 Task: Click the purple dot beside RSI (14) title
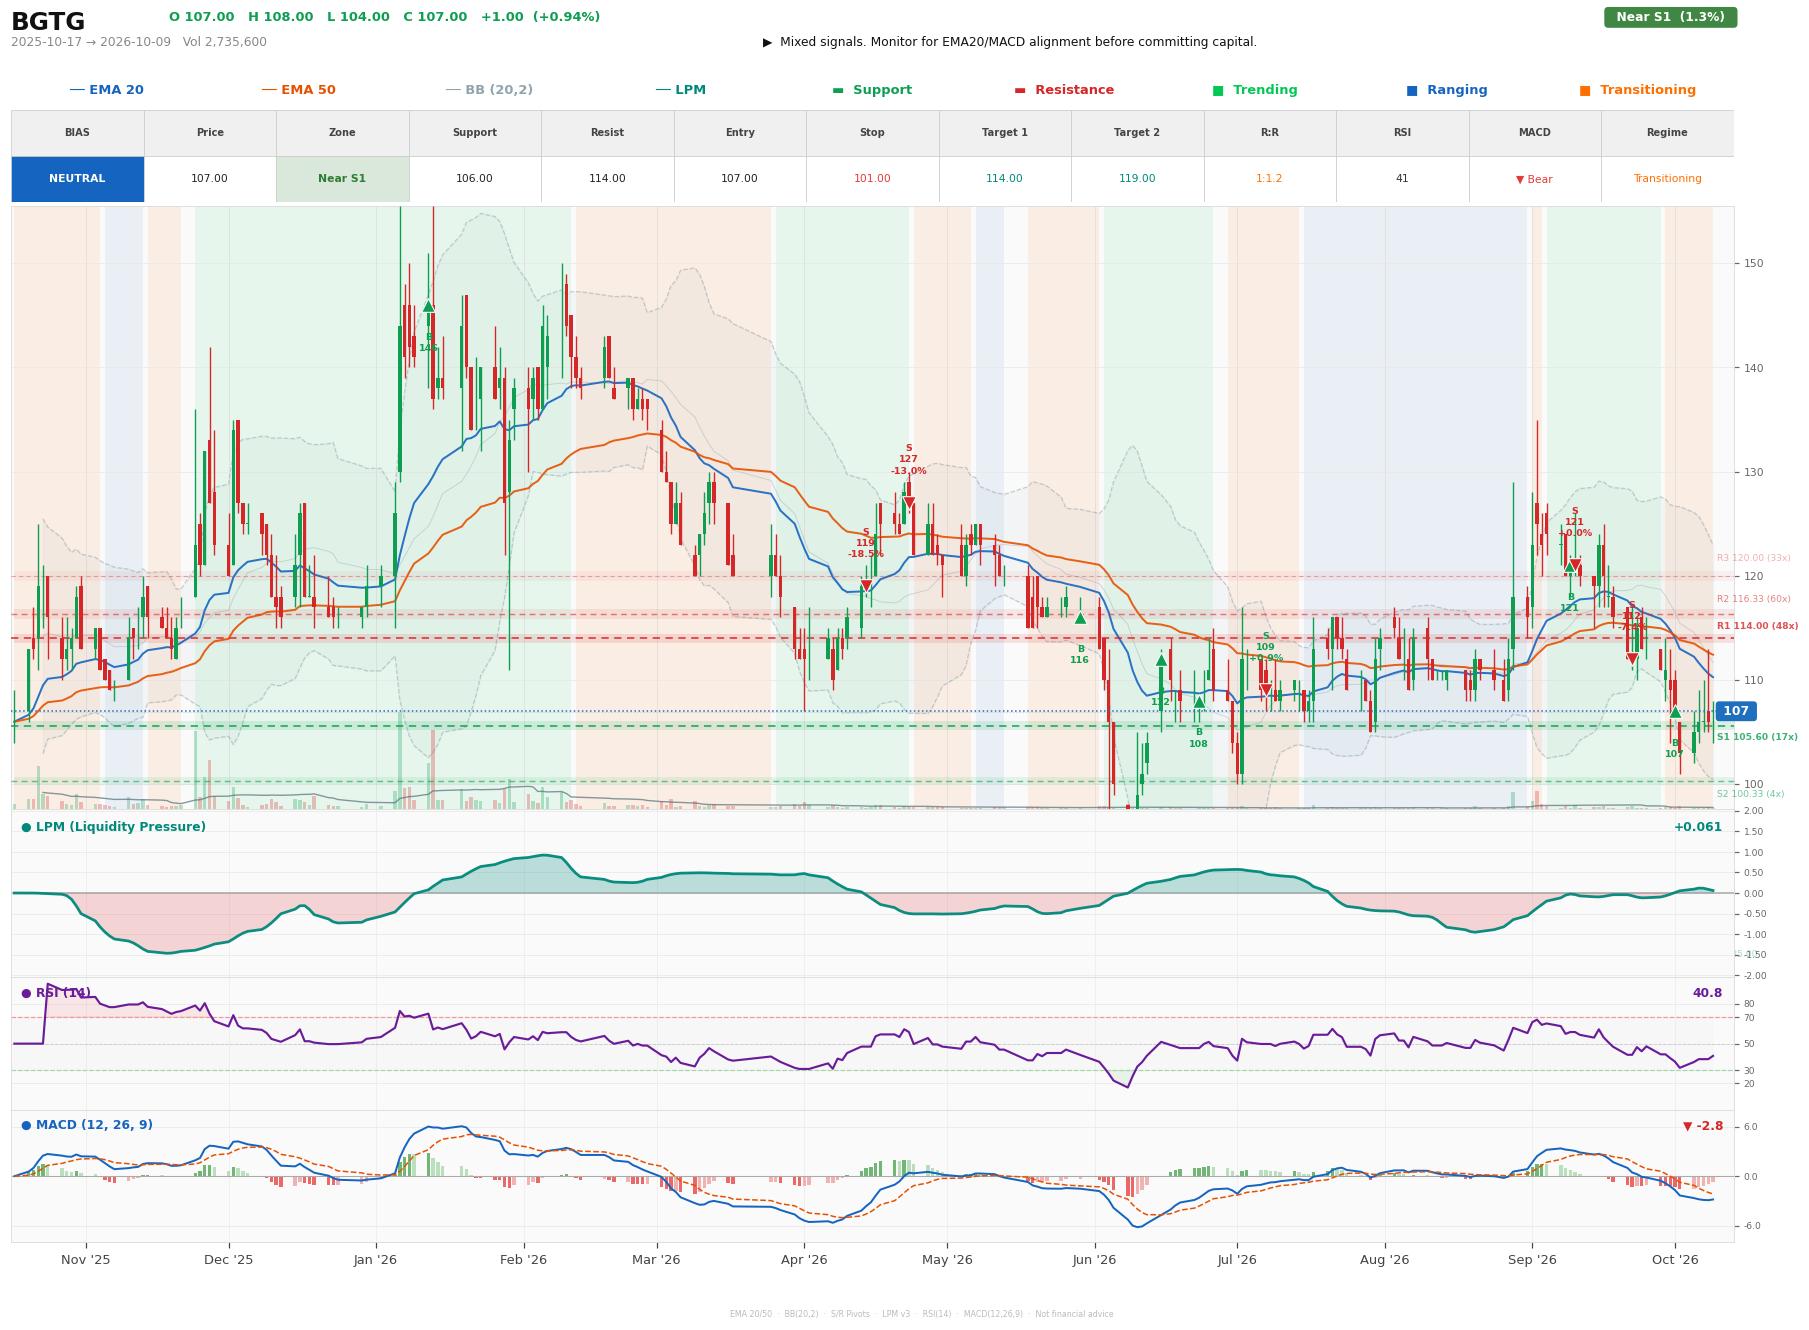(x=26, y=993)
